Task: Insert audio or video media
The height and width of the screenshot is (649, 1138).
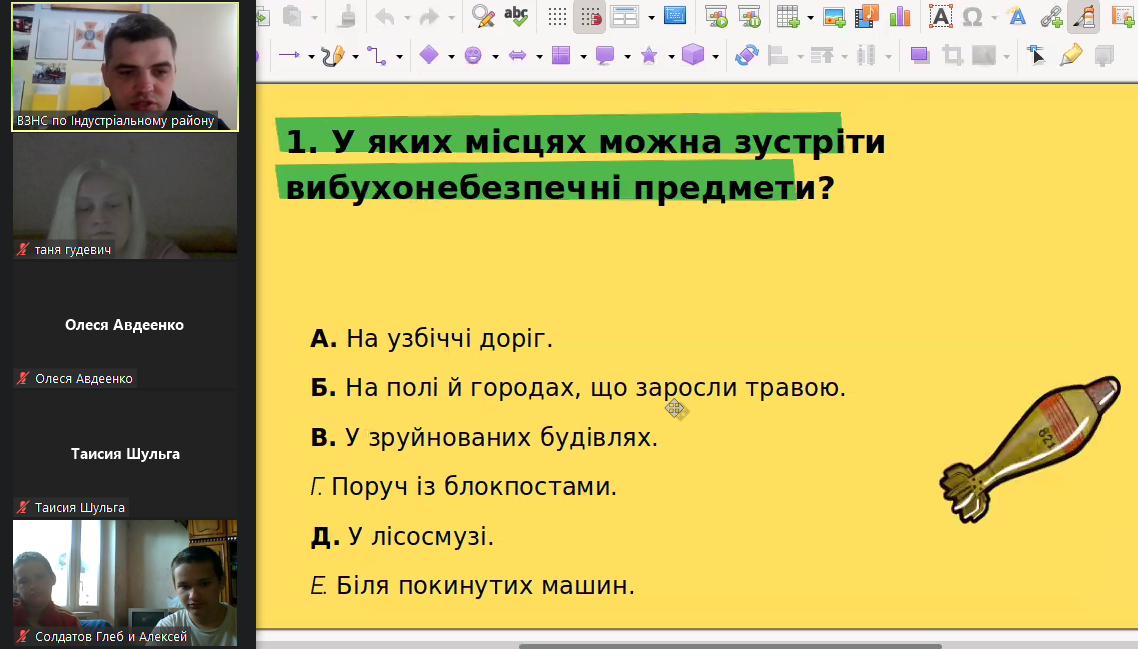Action: pos(867,16)
